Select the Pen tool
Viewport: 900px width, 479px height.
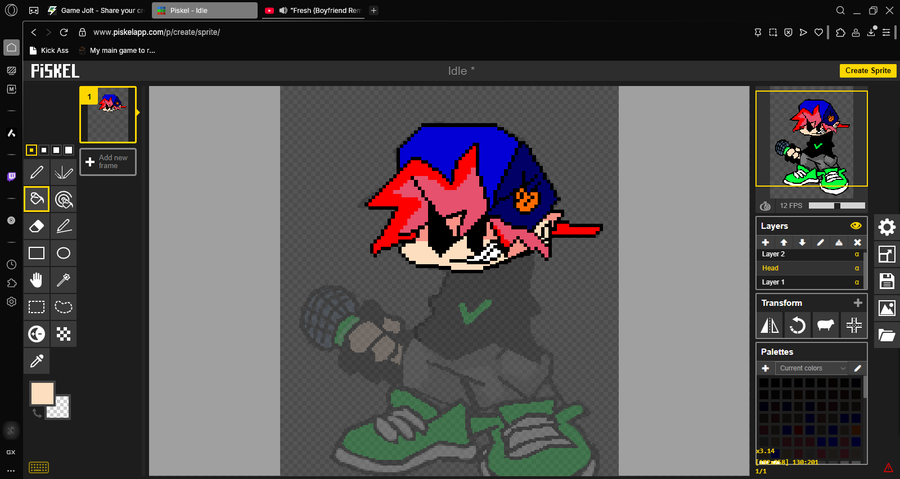[x=37, y=172]
